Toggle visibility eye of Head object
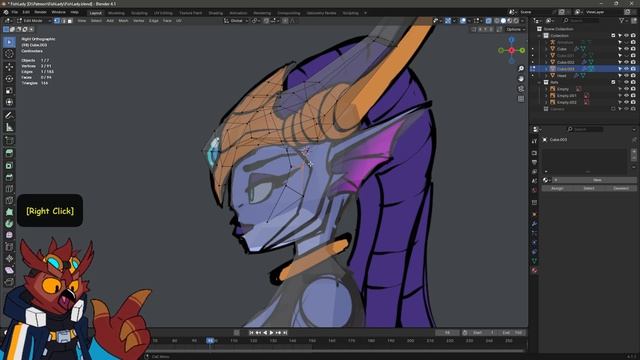 coord(627,76)
